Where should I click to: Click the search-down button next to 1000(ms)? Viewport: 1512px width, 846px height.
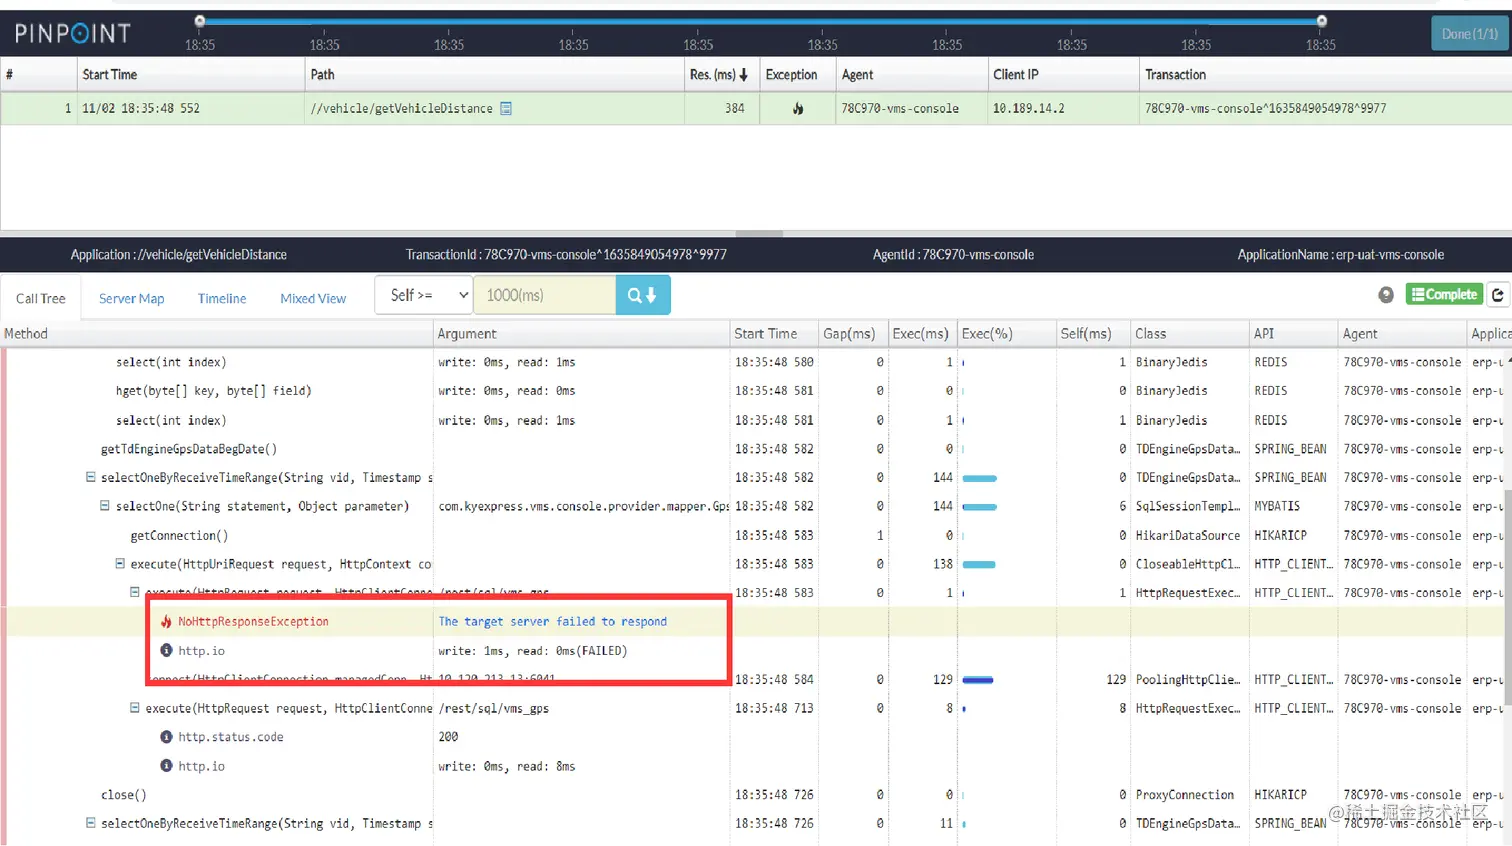(643, 295)
